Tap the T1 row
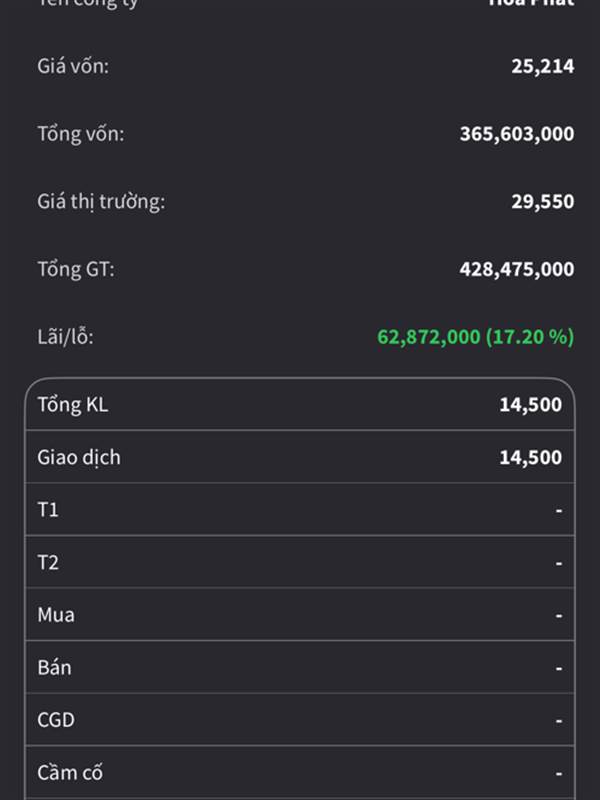 click(300, 510)
